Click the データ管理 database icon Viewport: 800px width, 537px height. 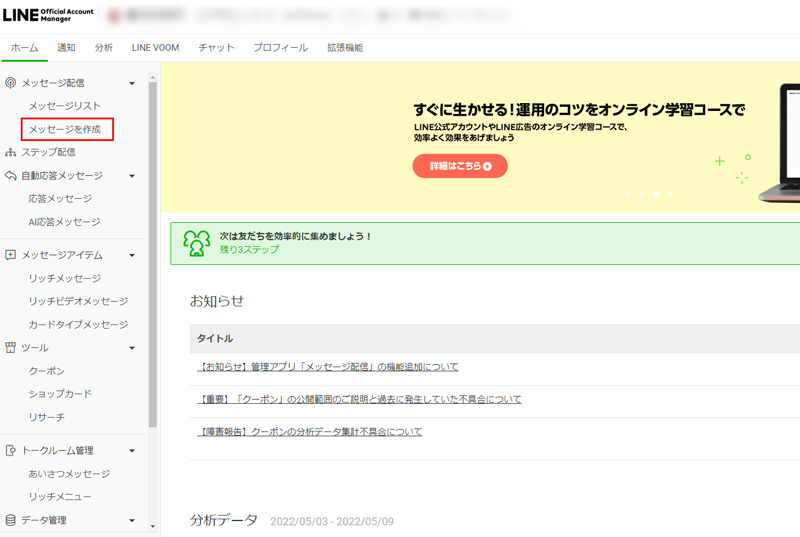click(10, 520)
